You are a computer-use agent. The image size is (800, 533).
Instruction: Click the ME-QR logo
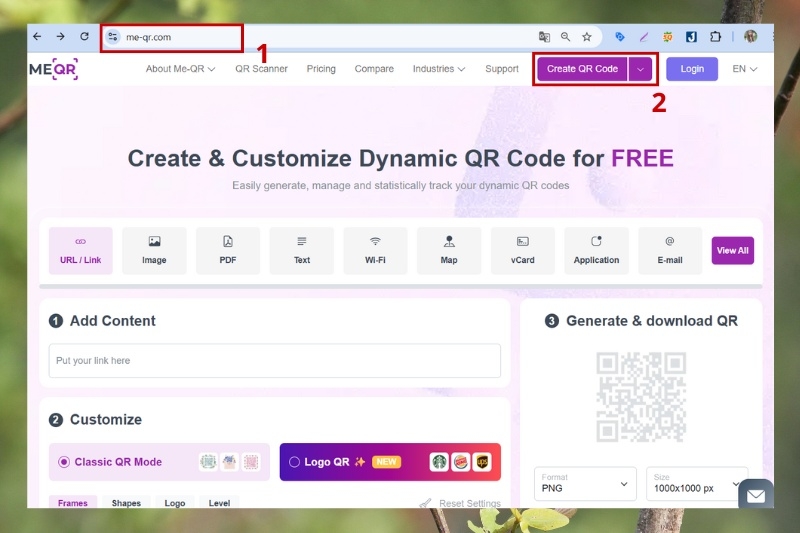tap(54, 69)
